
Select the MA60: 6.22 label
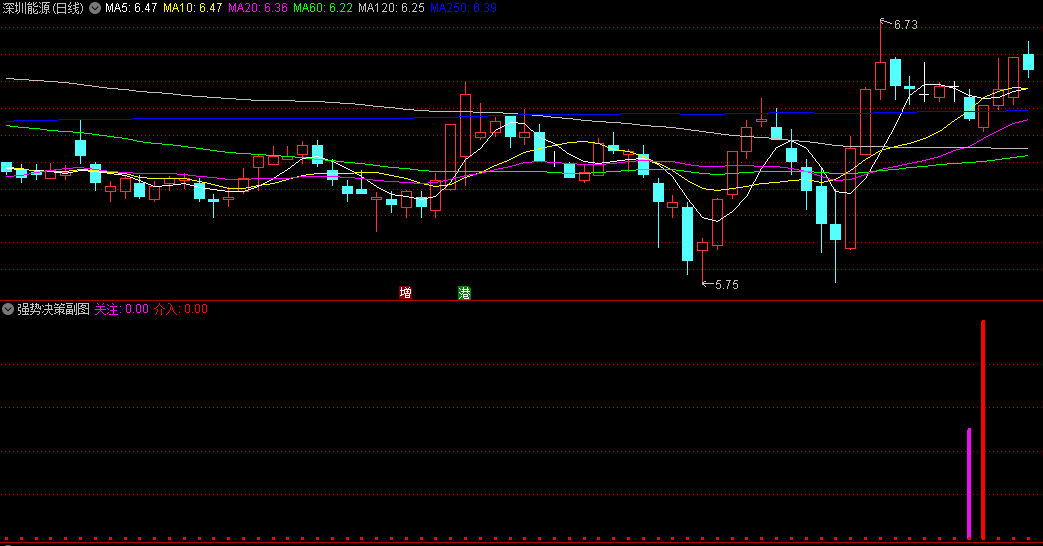tap(323, 8)
